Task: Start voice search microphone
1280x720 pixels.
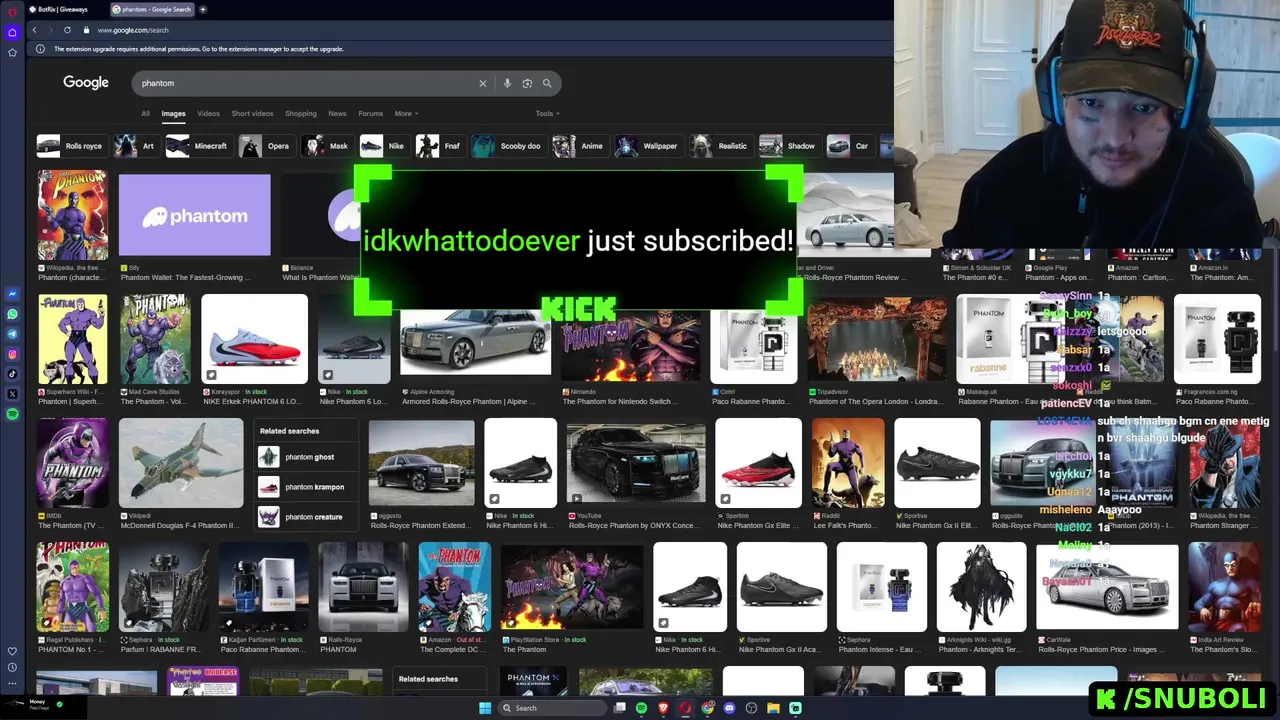Action: point(507,83)
